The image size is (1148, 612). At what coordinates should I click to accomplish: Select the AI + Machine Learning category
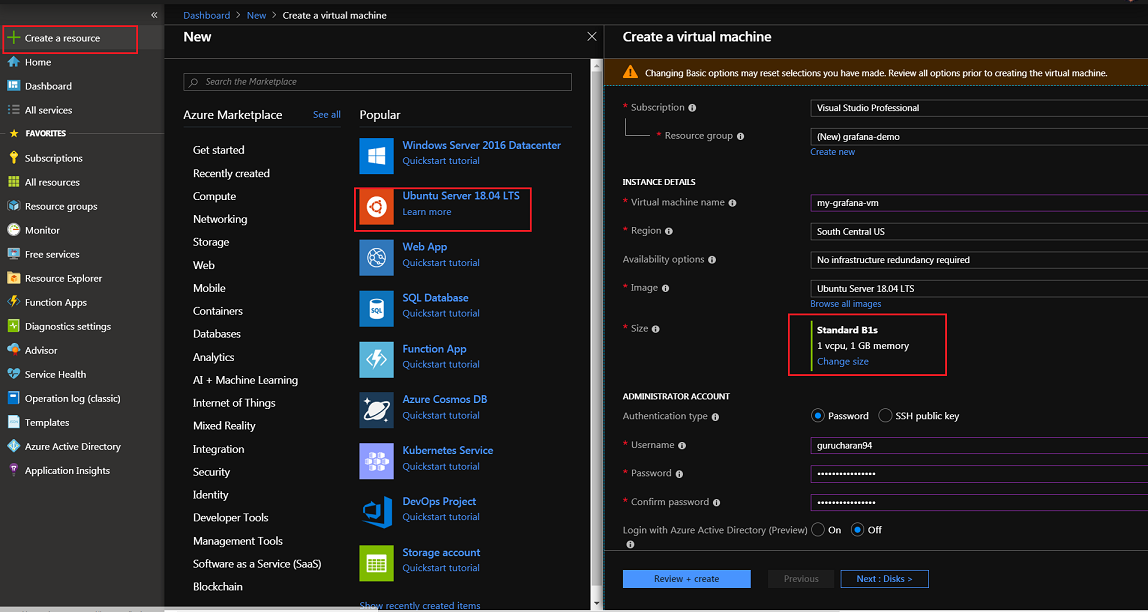point(245,380)
